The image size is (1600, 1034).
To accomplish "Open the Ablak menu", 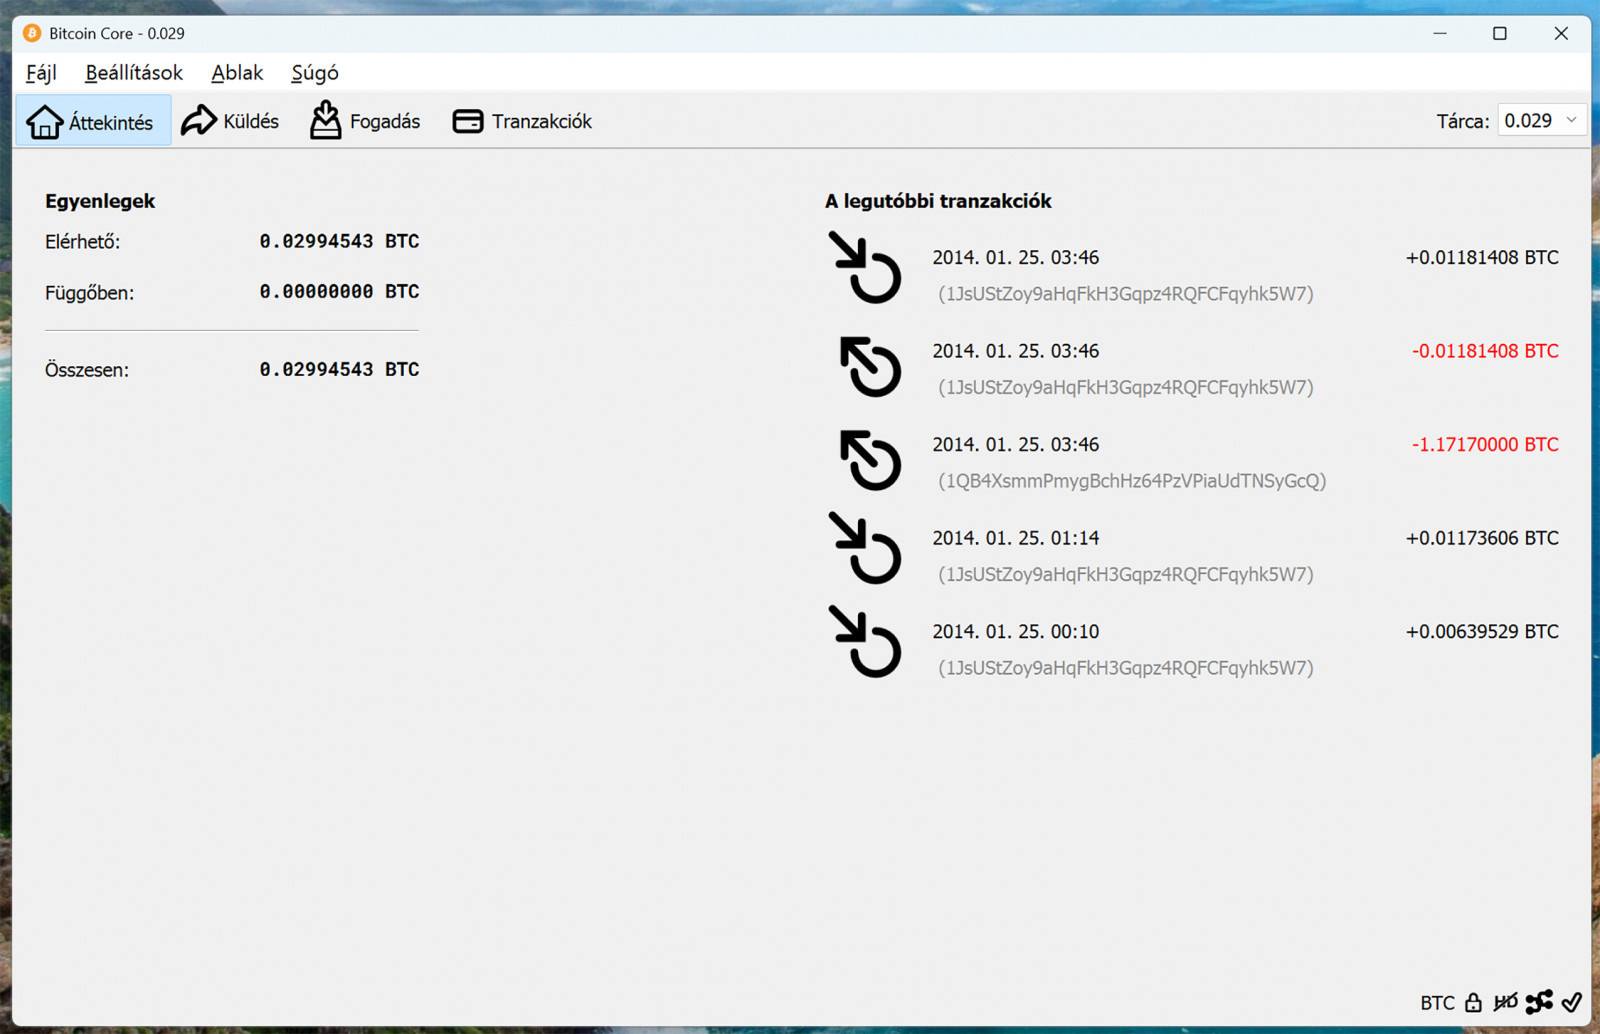I will point(237,73).
